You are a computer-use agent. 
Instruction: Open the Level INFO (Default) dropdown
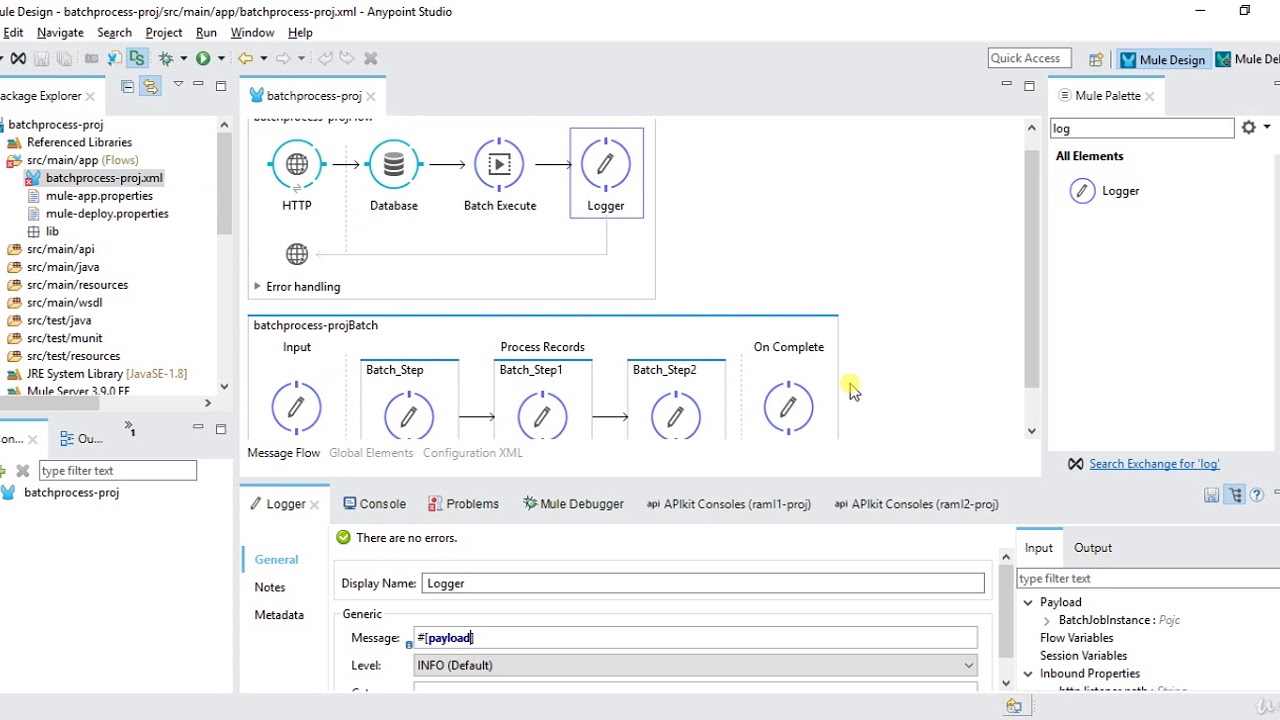[695, 666]
